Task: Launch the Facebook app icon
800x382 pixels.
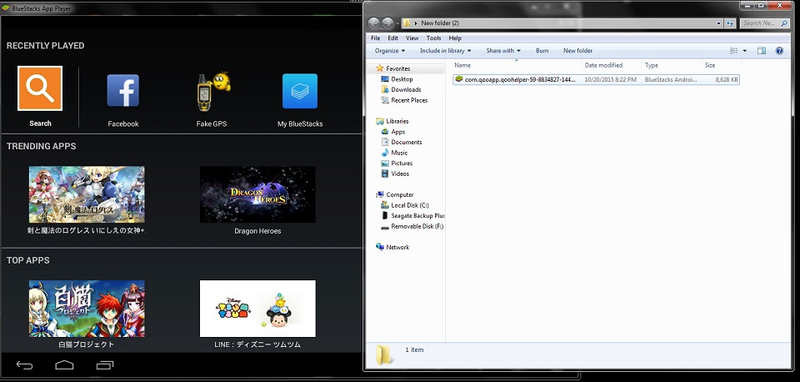Action: coord(123,90)
